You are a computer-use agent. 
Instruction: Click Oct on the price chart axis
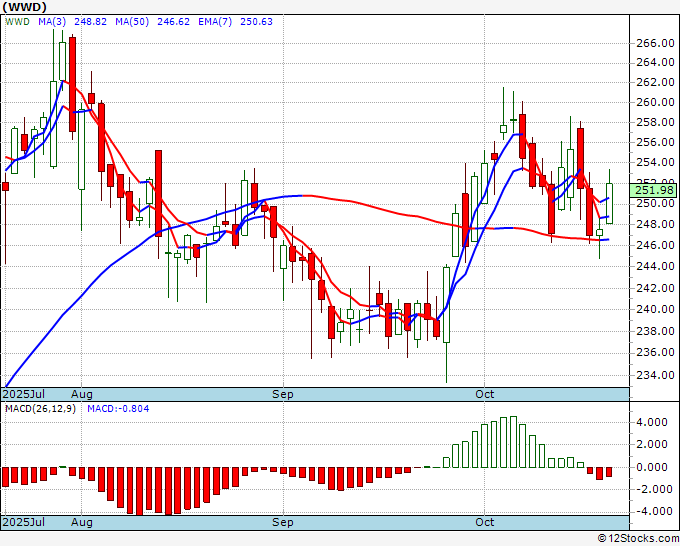484,394
